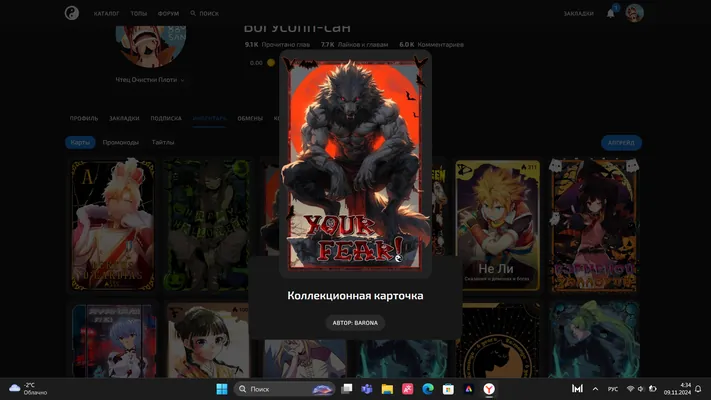Open Windows notification center bell
The height and width of the screenshot is (400, 711).
(698, 389)
